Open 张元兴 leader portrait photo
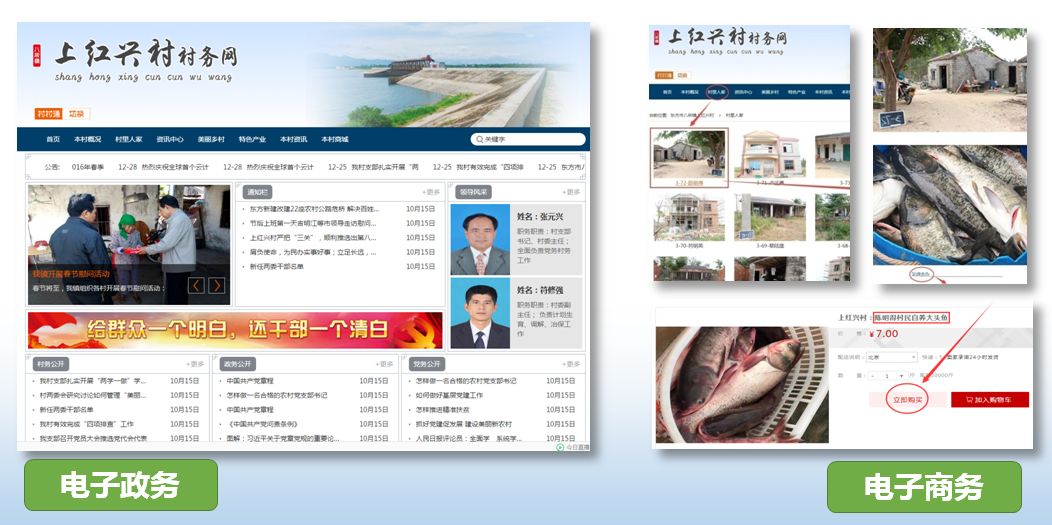Screen dimensions: 1052x525 click(479, 239)
